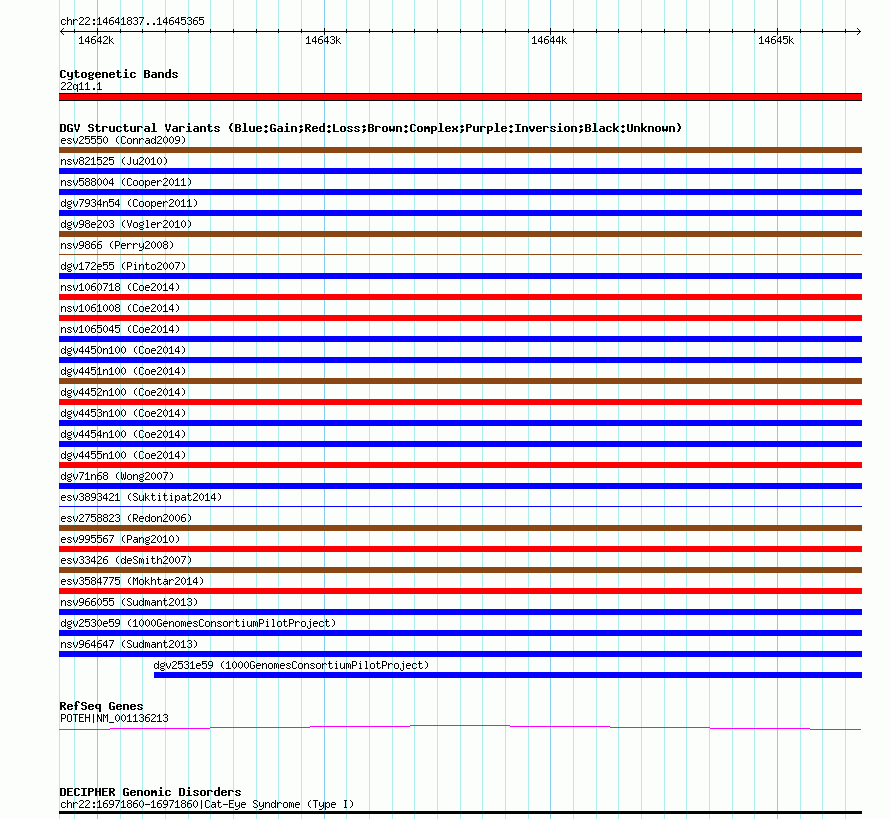Image resolution: width=890 pixels, height=819 pixels.
Task: Open variant dgv4454n100 (Coe2014)
Action: (123, 434)
